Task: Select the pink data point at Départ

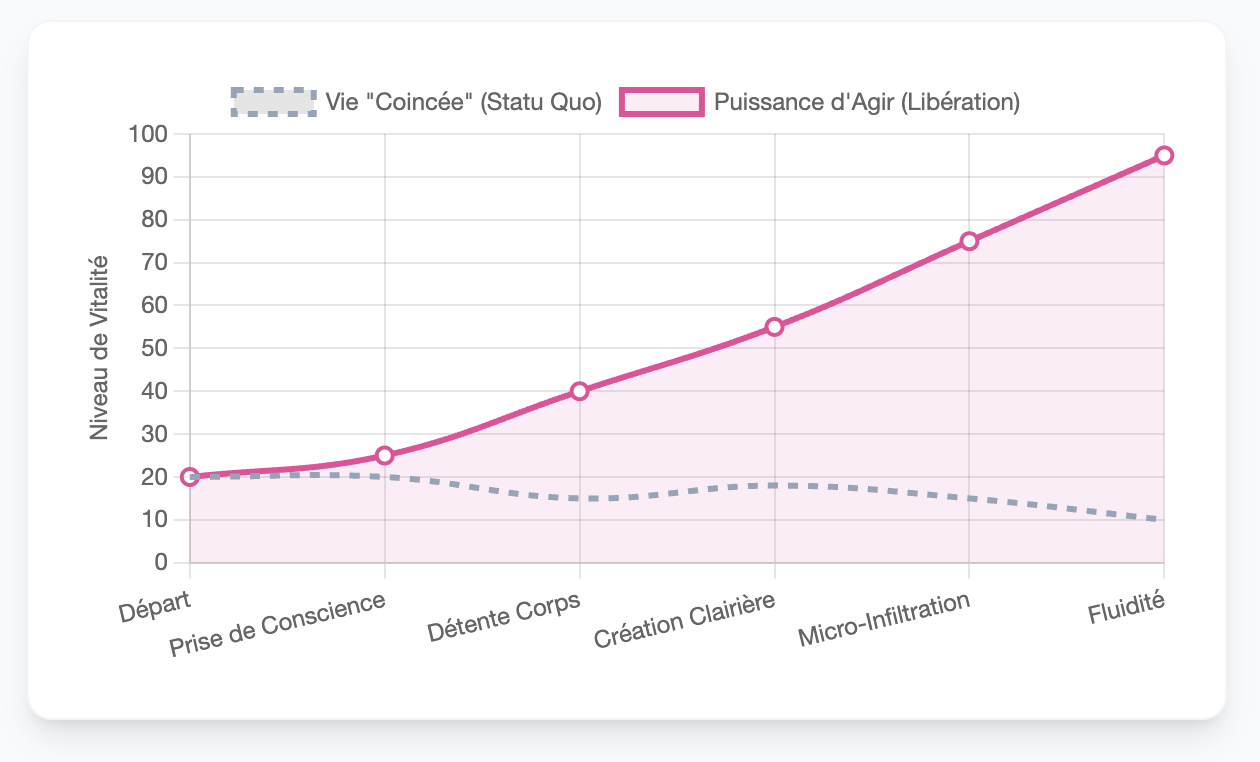Action: tap(190, 477)
